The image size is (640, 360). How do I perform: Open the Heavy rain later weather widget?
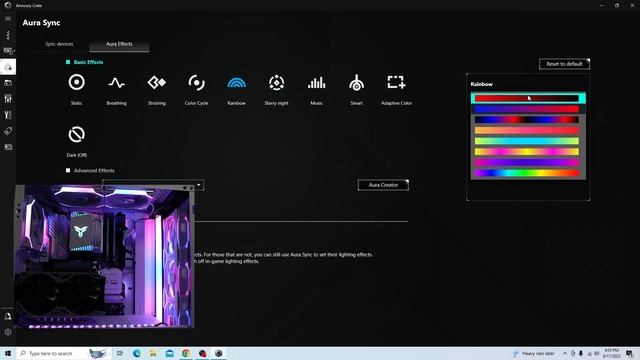534,353
